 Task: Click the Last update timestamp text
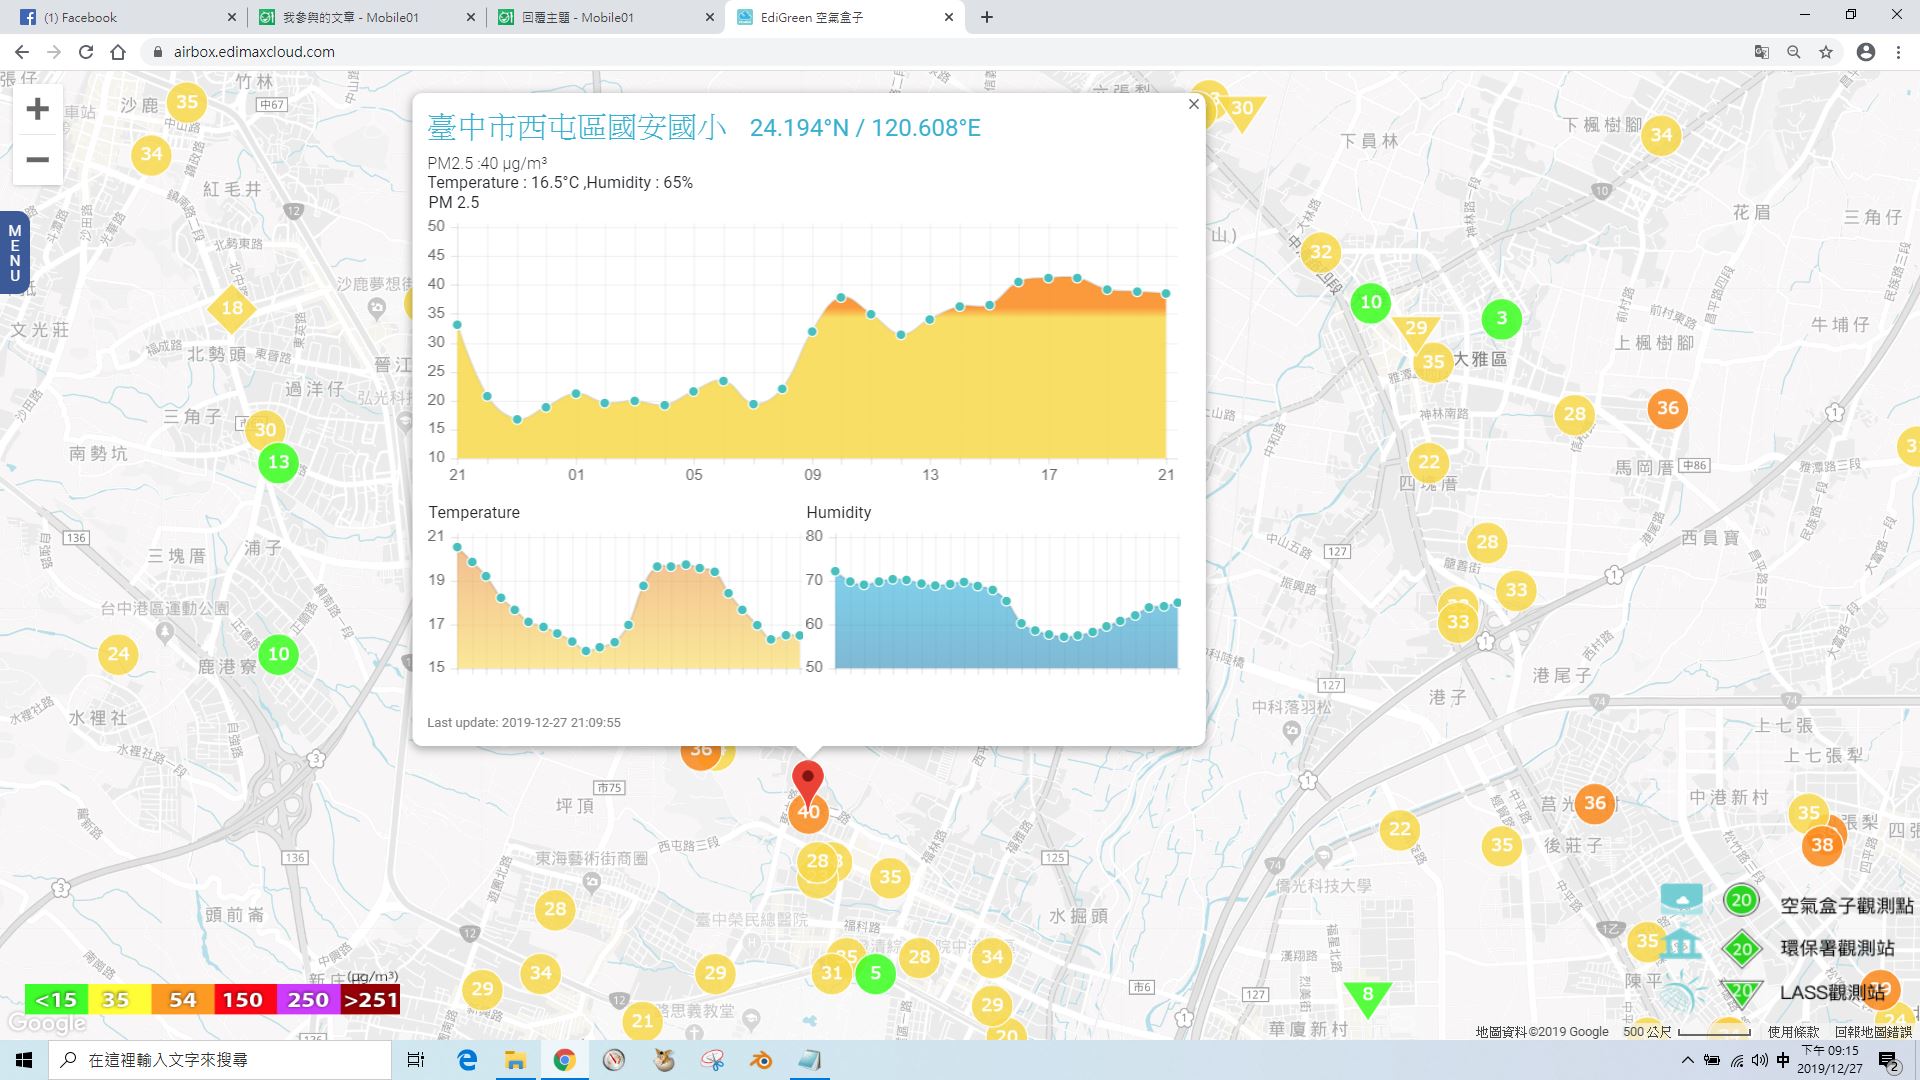(524, 722)
